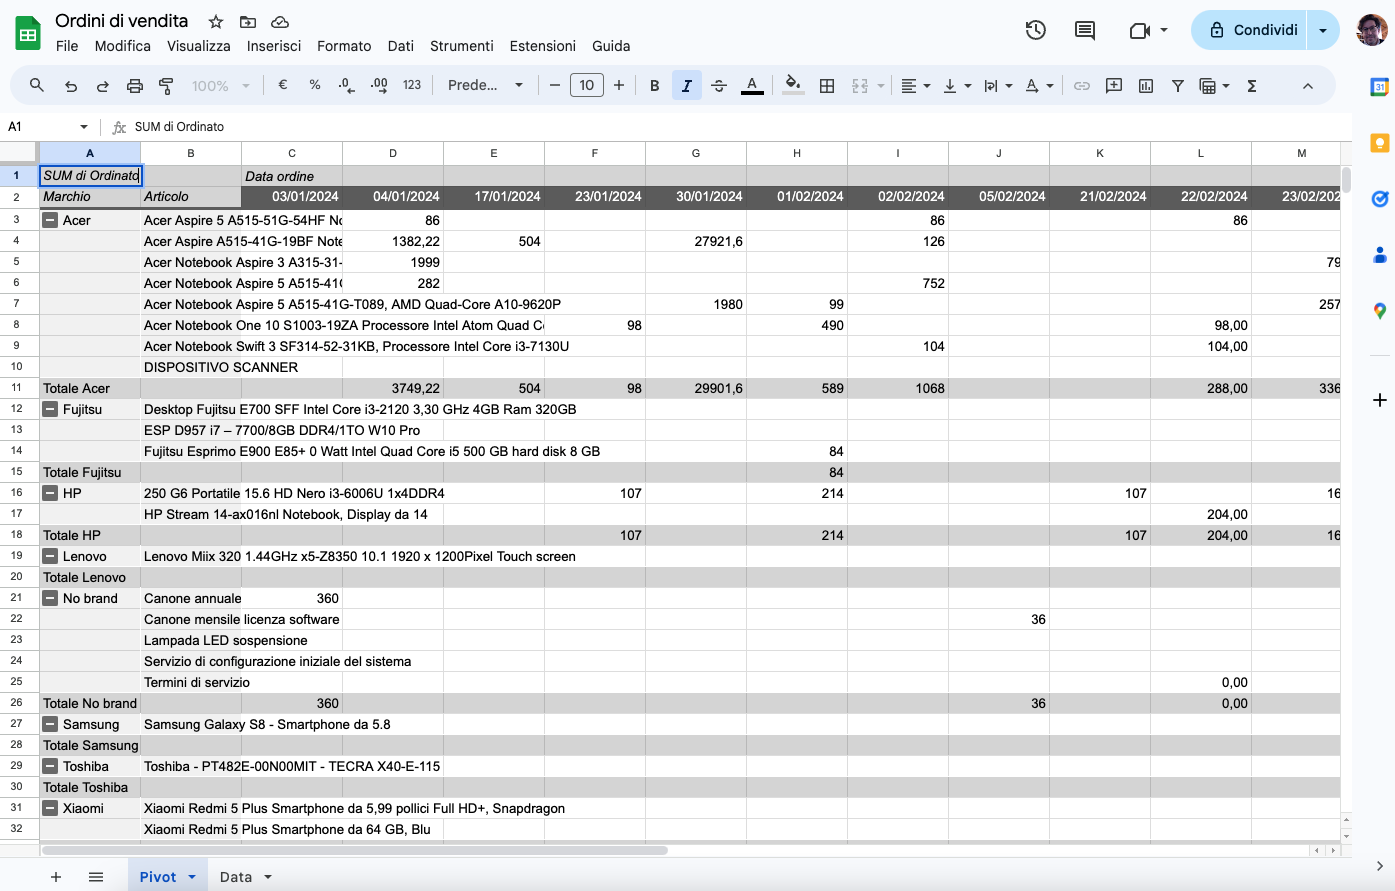Open the File menu
The height and width of the screenshot is (891, 1395).
(67, 46)
